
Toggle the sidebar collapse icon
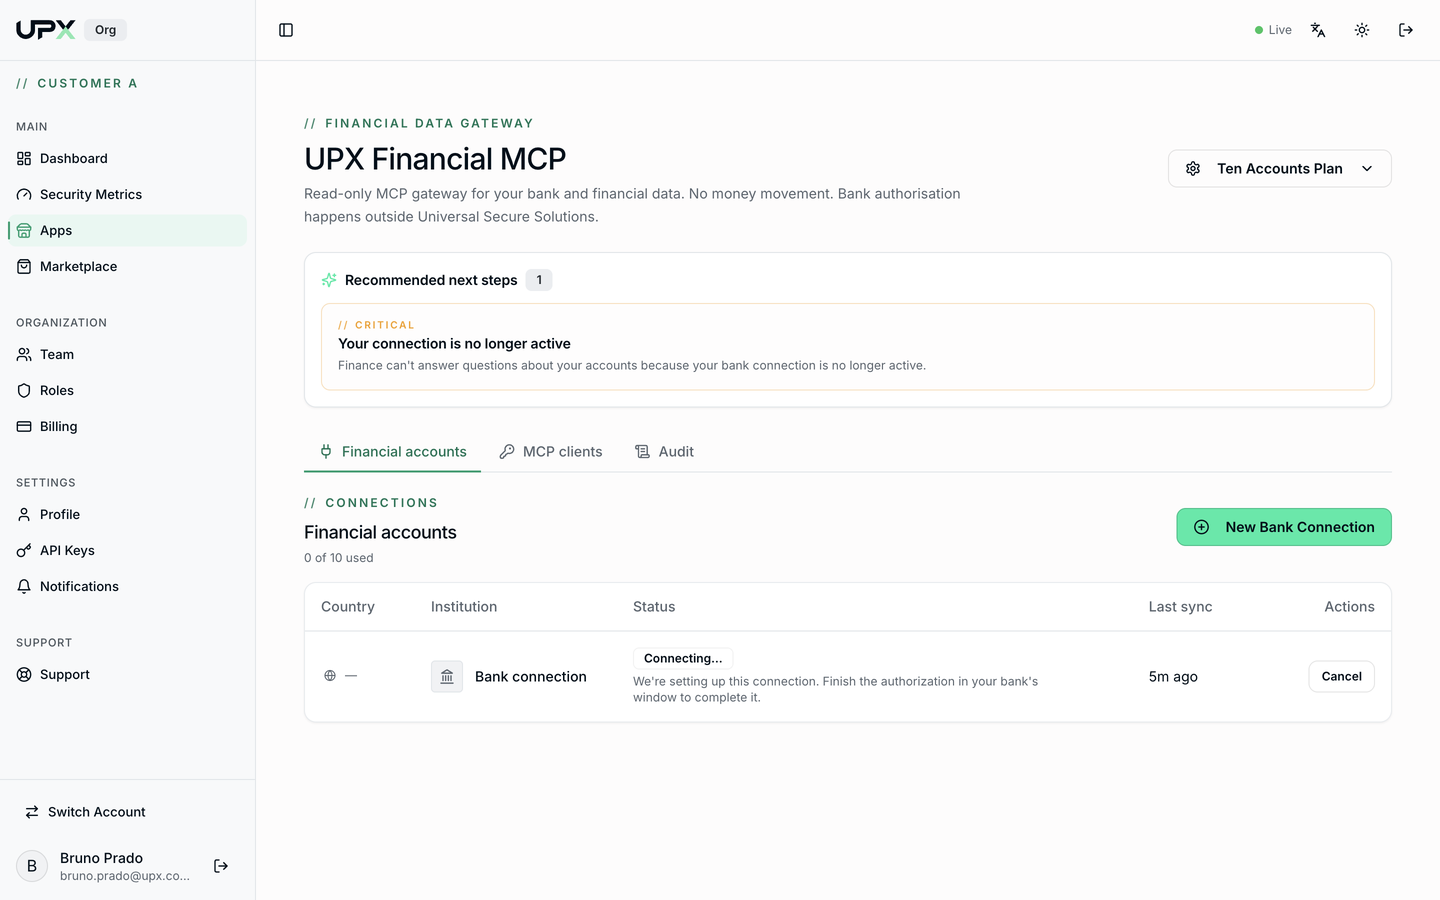click(x=286, y=30)
